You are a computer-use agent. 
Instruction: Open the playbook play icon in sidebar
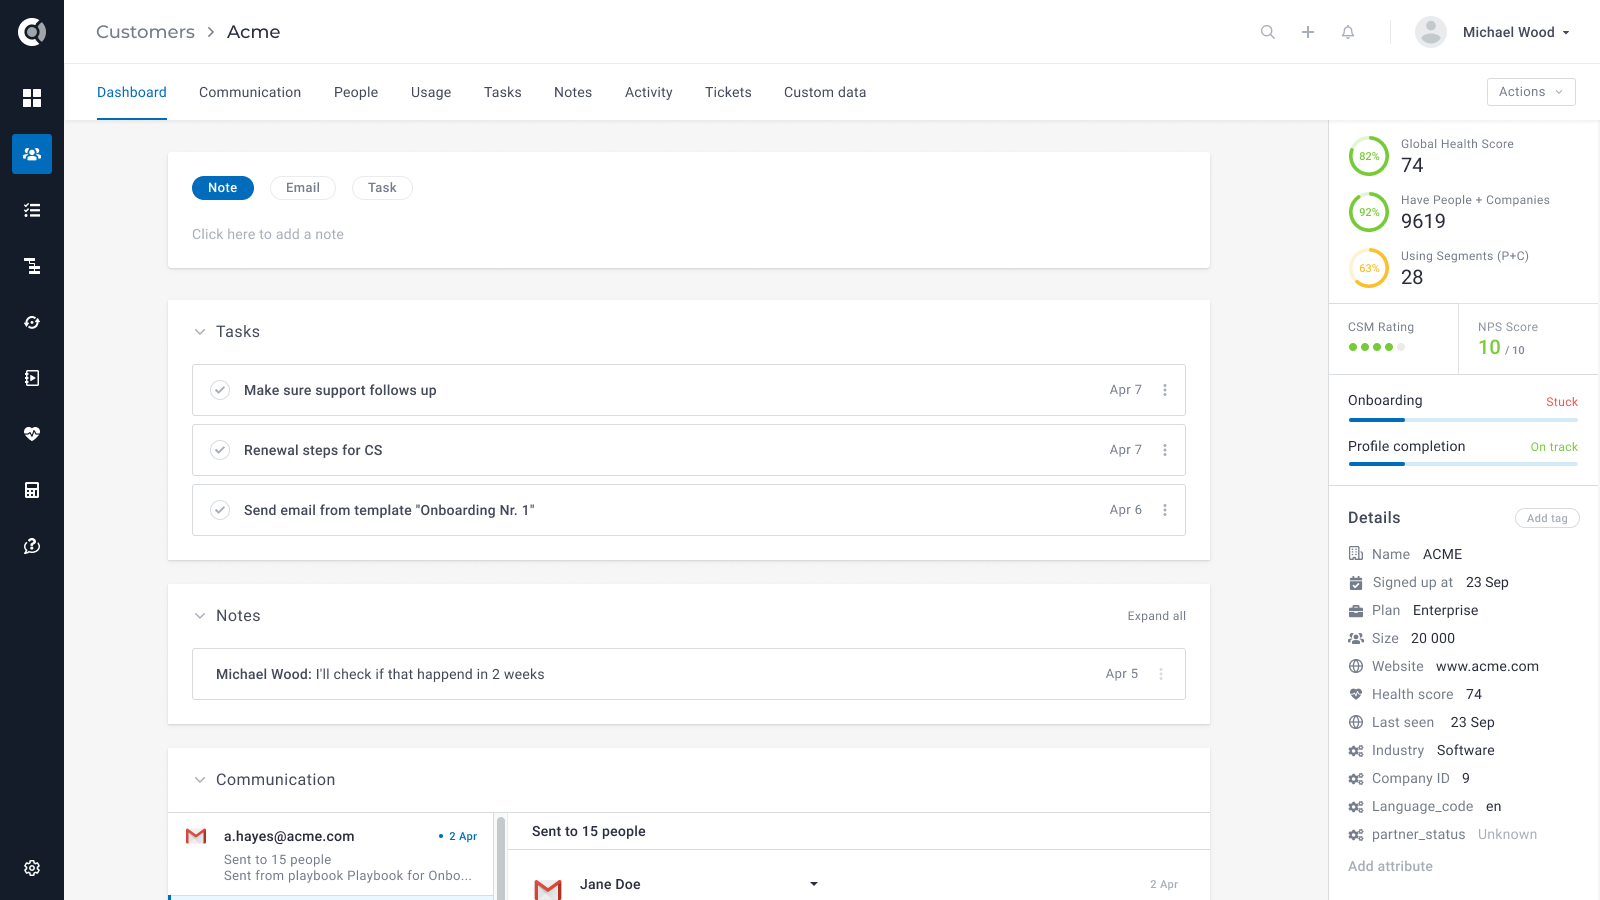pyautogui.click(x=32, y=378)
